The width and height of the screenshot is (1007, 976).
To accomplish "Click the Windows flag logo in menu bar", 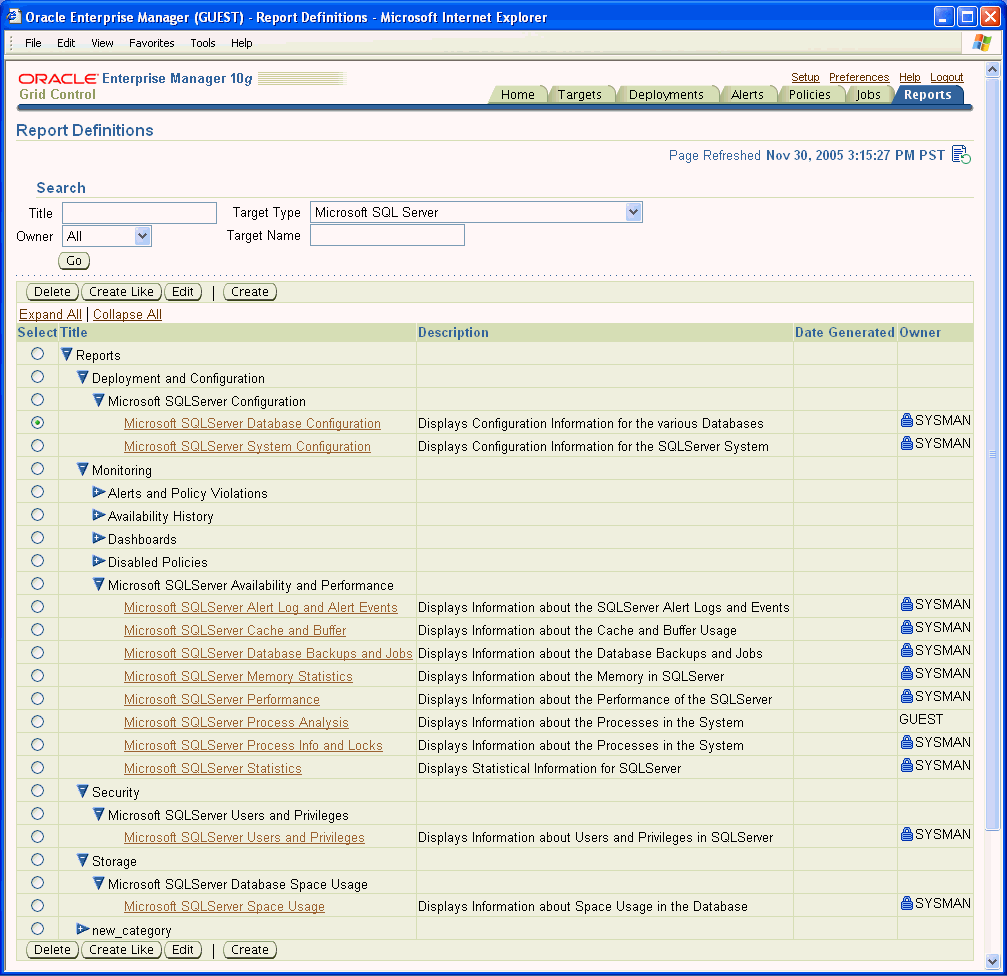I will pyautogui.click(x=982, y=43).
